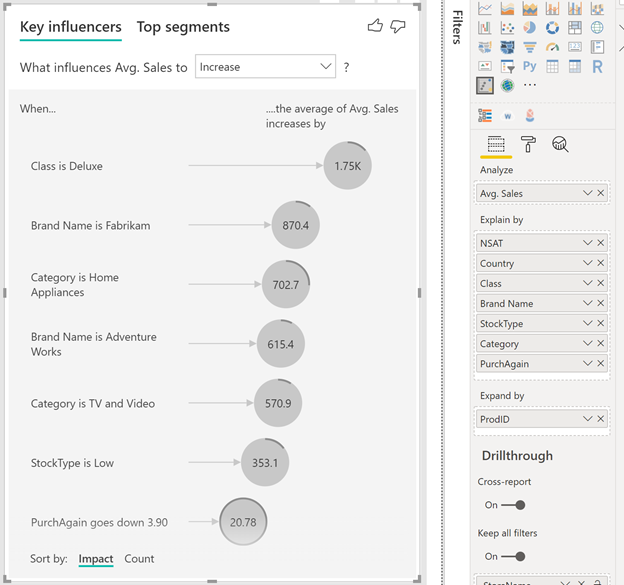
Task: Toggle the Keep all filters switch
Action: point(514,556)
